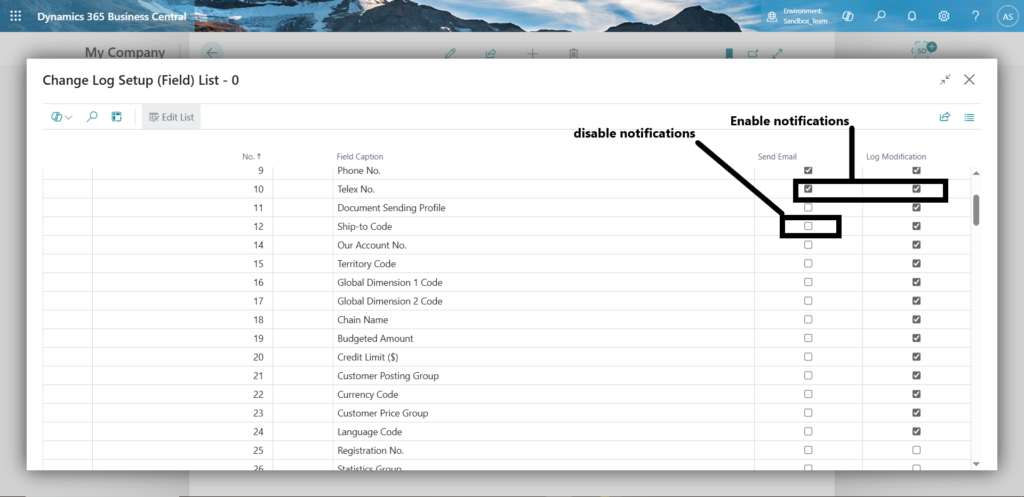Open the app launcher waffle menu
1024x497 pixels.
pos(15,16)
